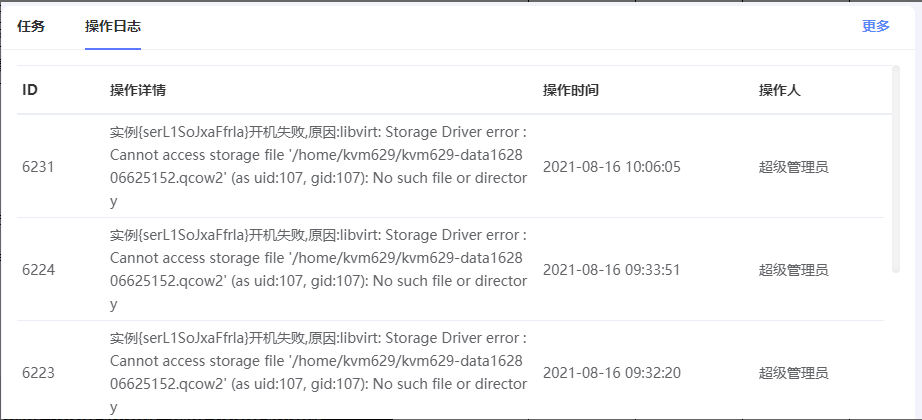Select log entry ID 6231
The image size is (922, 420).
38,167
